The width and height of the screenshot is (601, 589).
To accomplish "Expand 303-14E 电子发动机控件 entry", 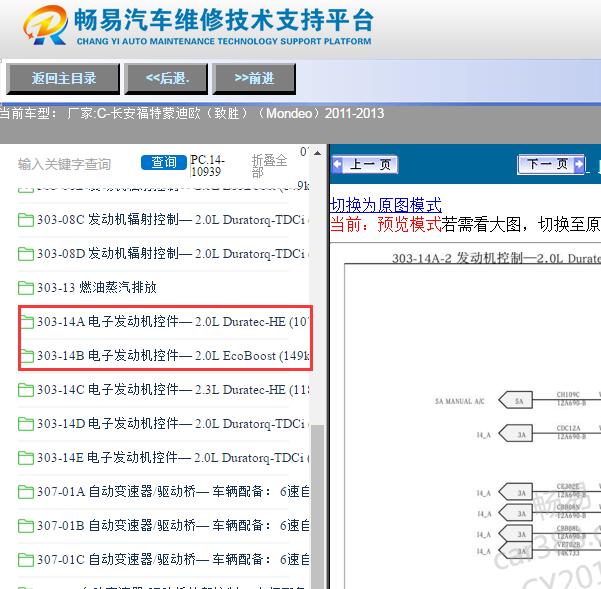I will point(173,458).
